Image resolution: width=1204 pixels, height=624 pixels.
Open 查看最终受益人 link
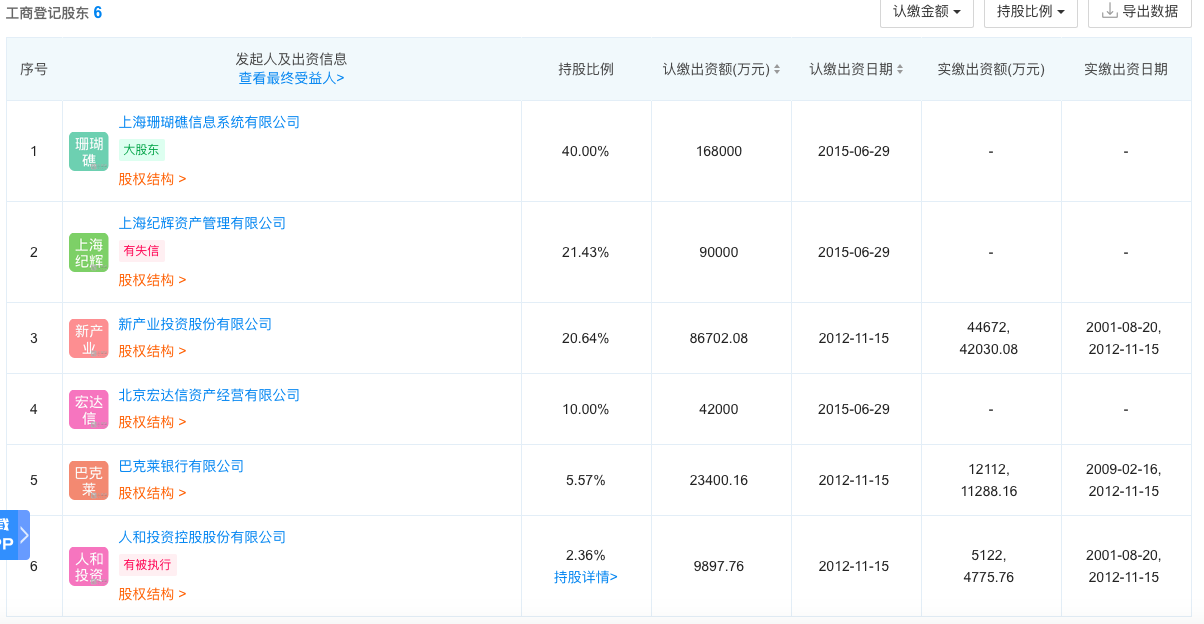pos(291,78)
